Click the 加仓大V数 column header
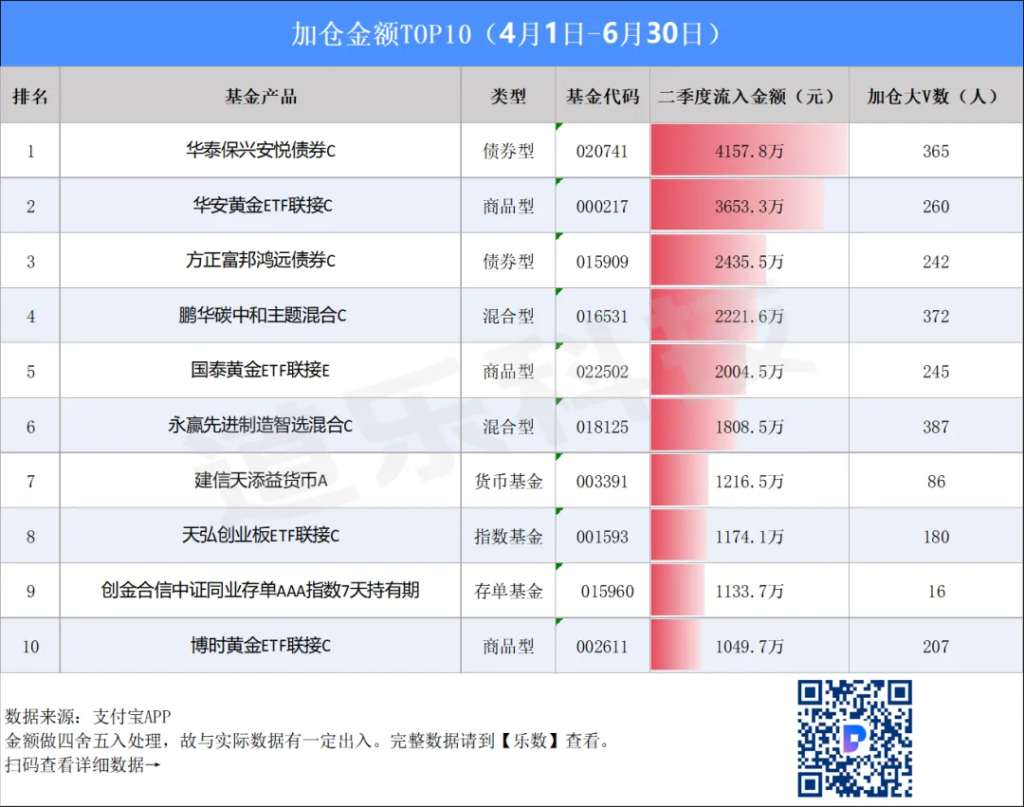Screen dimensions: 1024x807 pos(935,97)
